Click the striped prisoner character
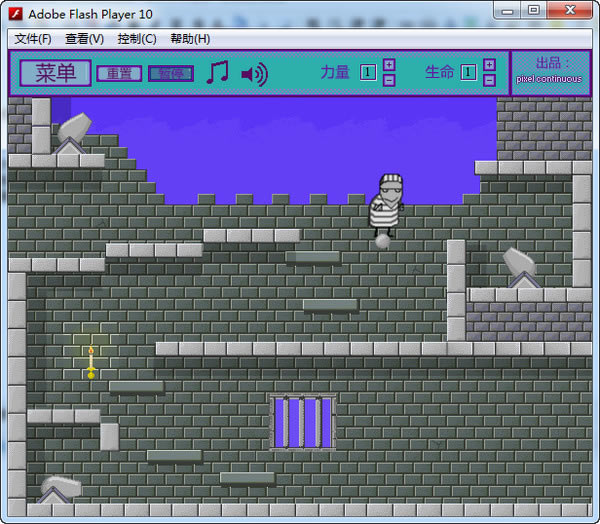Image resolution: width=600 pixels, height=524 pixels. tap(387, 205)
